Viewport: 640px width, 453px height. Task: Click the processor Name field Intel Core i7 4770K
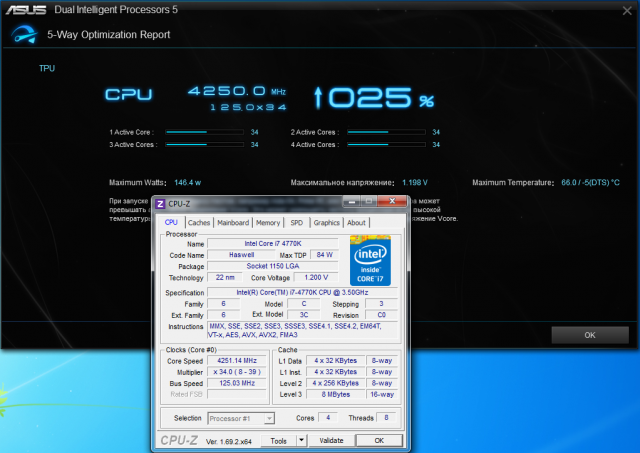pyautogui.click(x=273, y=244)
